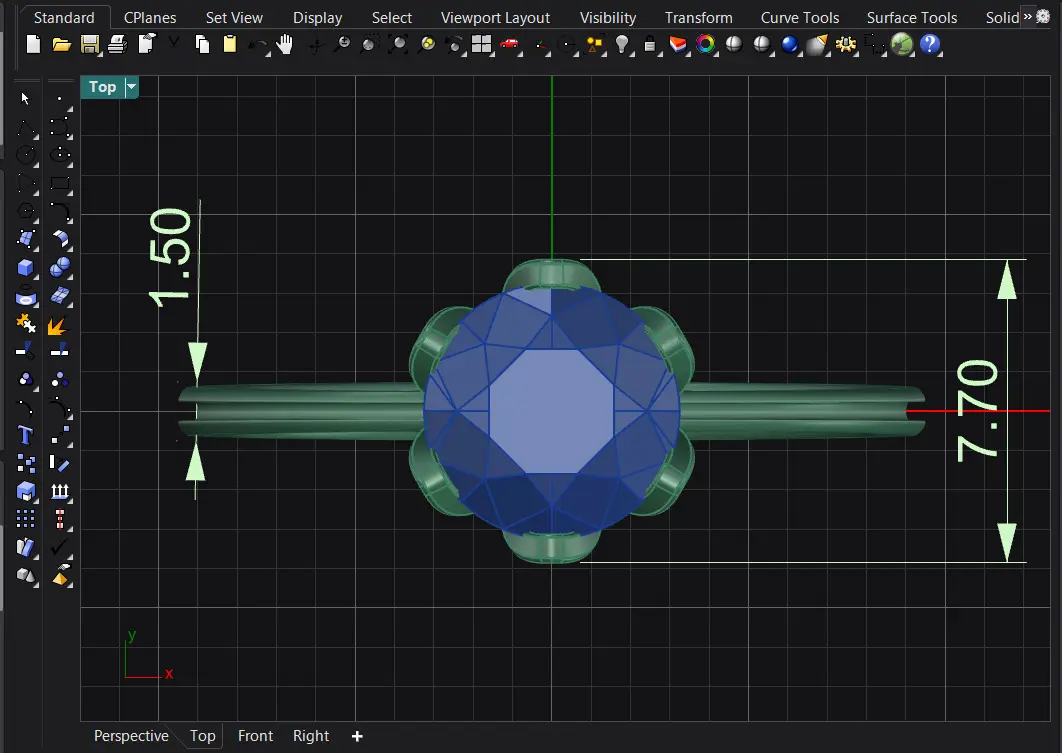Click the light bulb hide objects icon
The width and height of the screenshot is (1062, 753).
coord(622,45)
